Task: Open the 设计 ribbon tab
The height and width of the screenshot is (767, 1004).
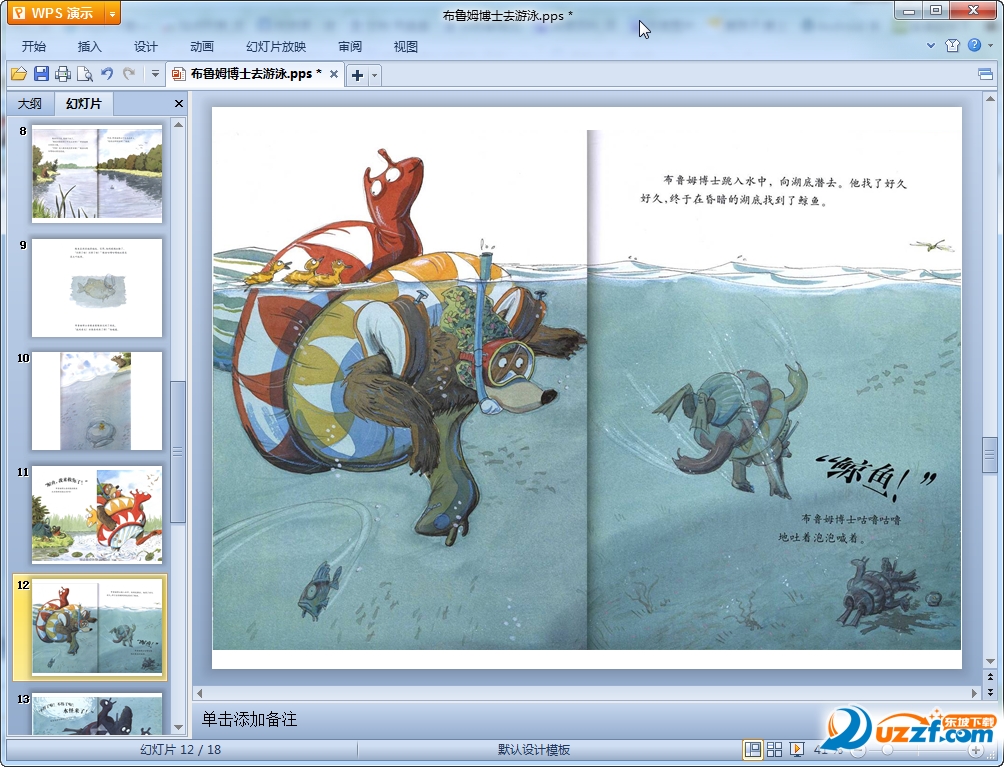Action: tap(145, 47)
